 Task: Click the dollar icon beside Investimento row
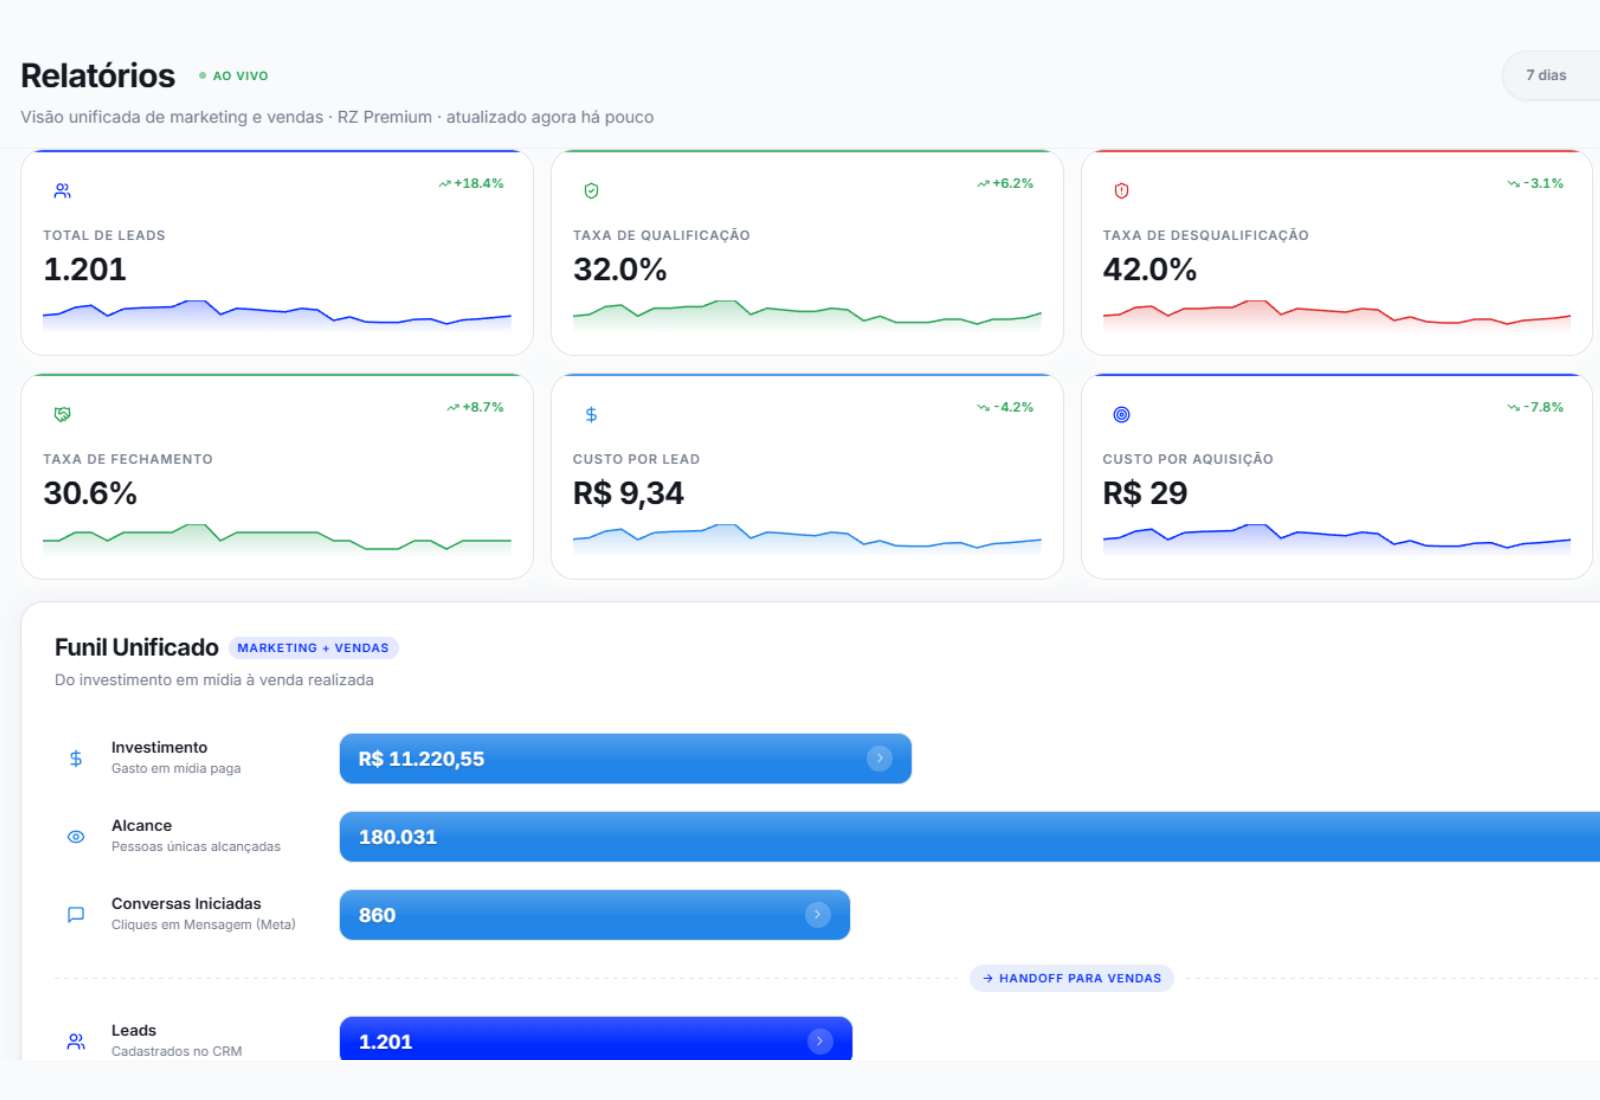click(x=76, y=758)
